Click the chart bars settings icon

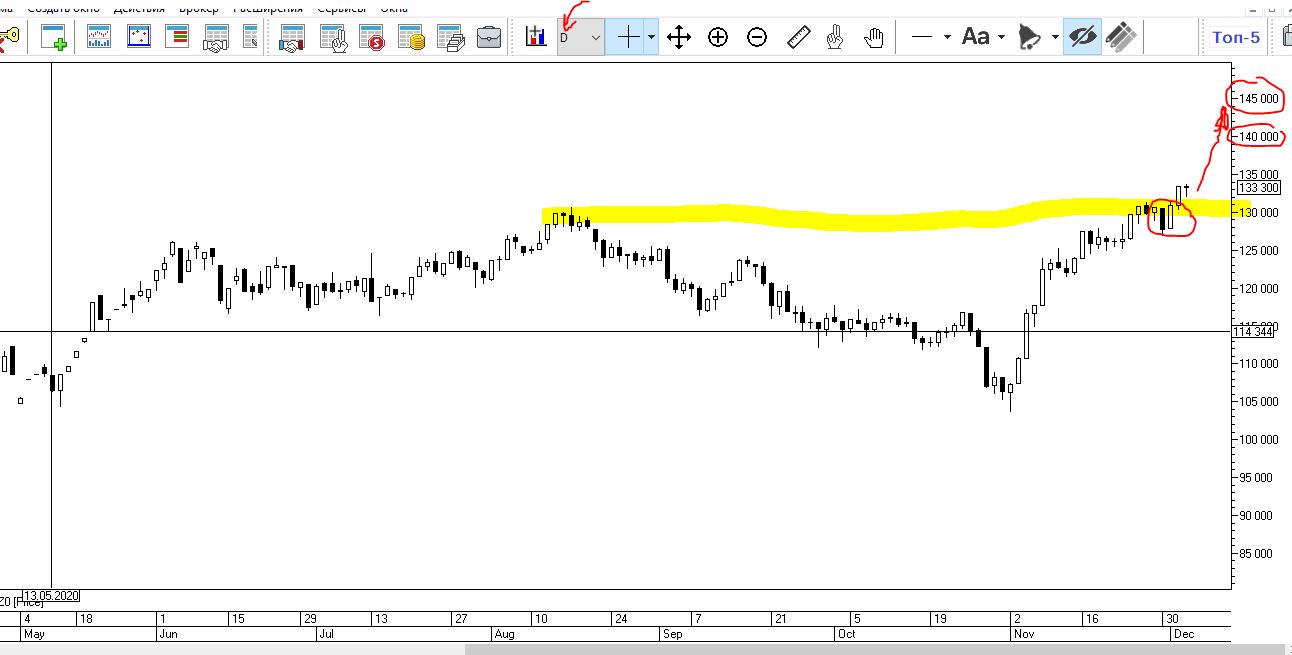536,38
